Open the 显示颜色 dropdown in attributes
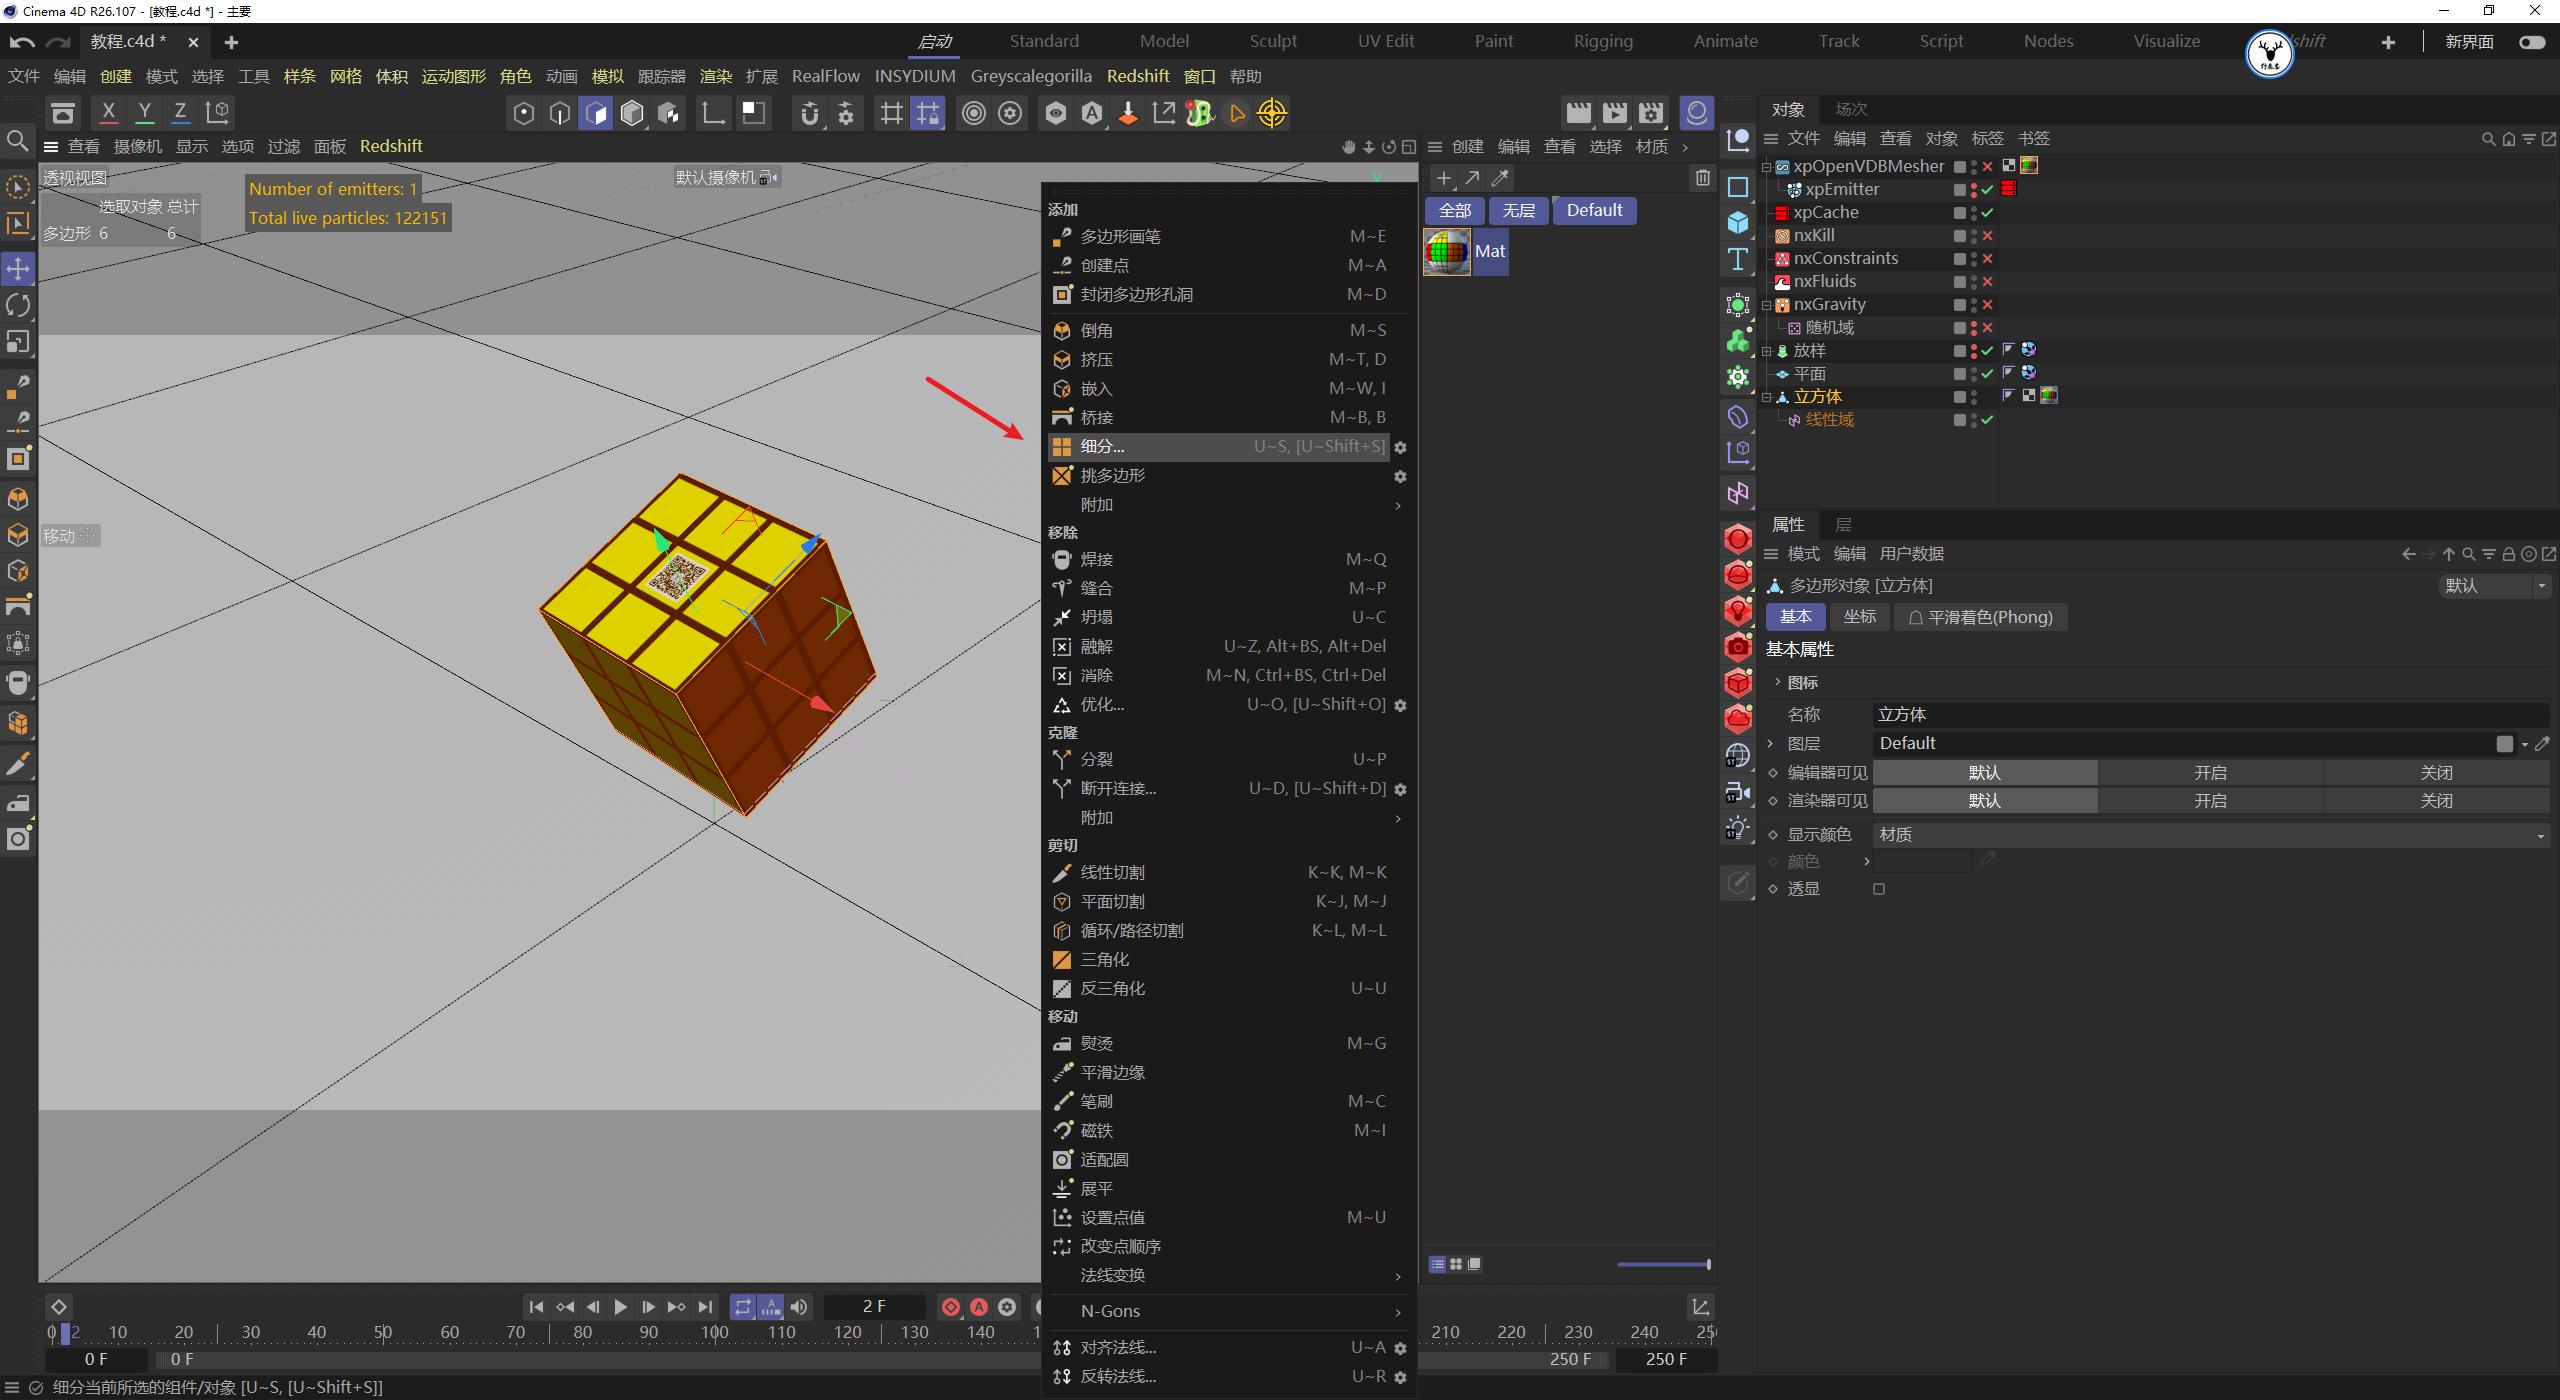2560x1400 pixels. (x=2540, y=834)
